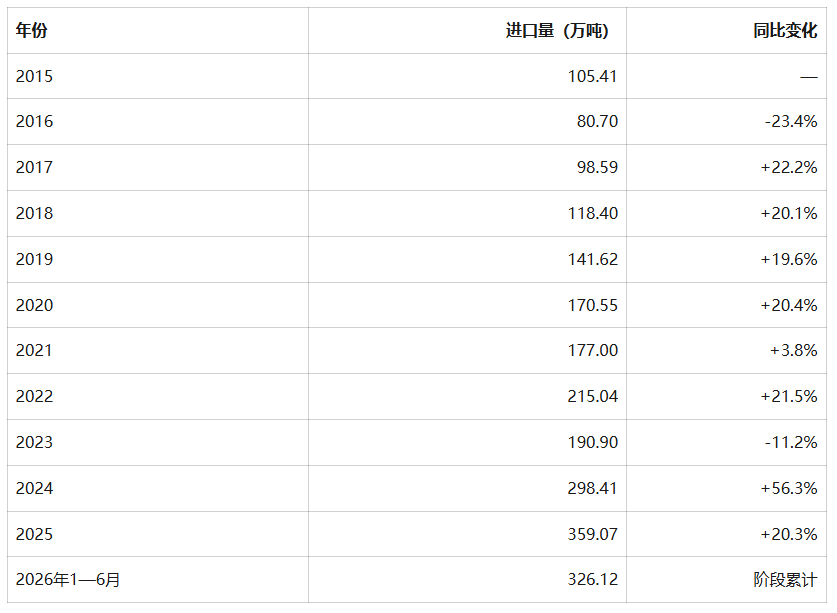The image size is (837, 613).
Task: Select the +19.6% change cell
Action: point(789,259)
